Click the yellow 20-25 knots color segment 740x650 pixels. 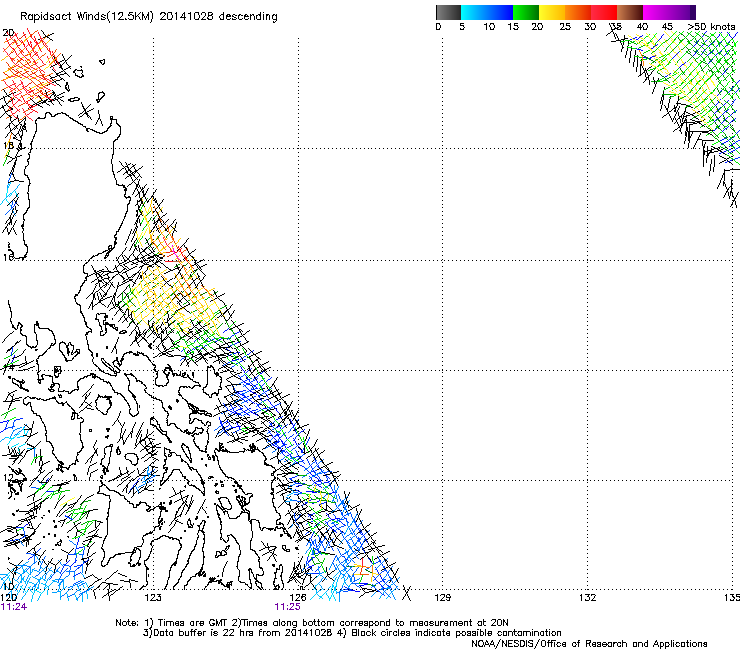pos(552,12)
